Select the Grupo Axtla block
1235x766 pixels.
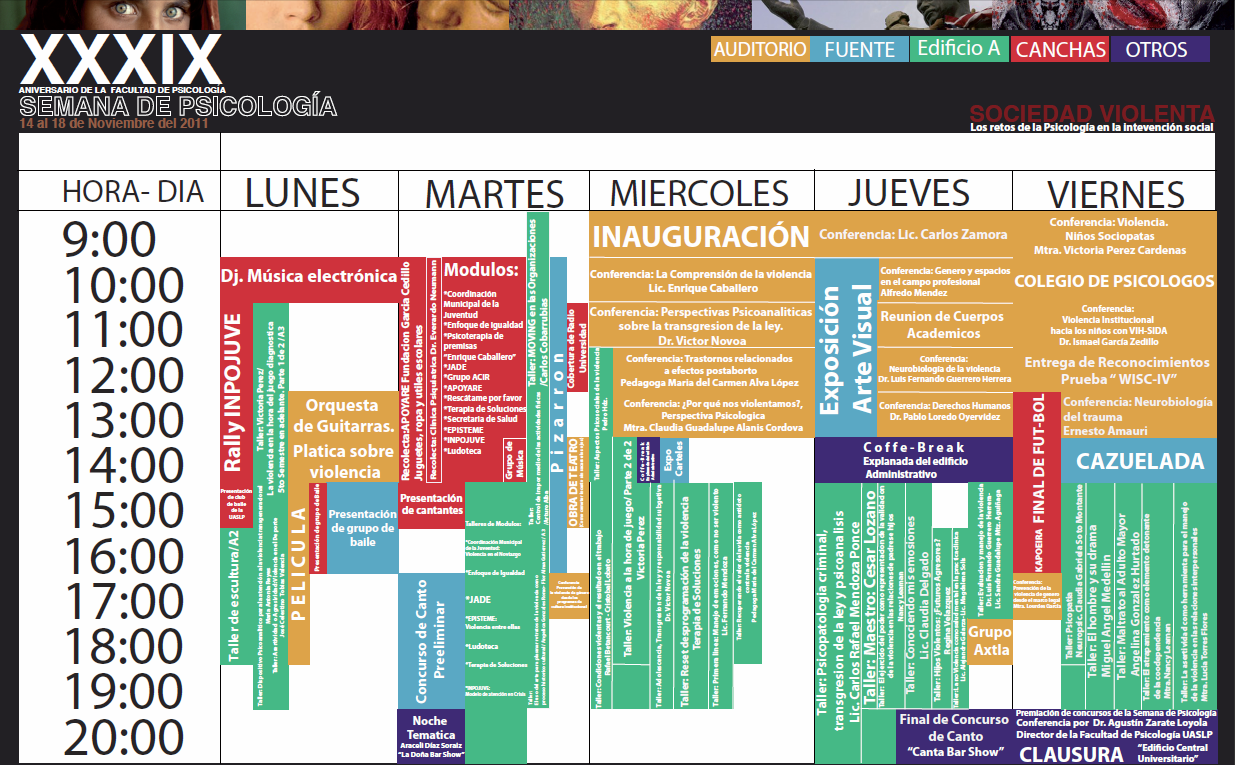click(991, 640)
